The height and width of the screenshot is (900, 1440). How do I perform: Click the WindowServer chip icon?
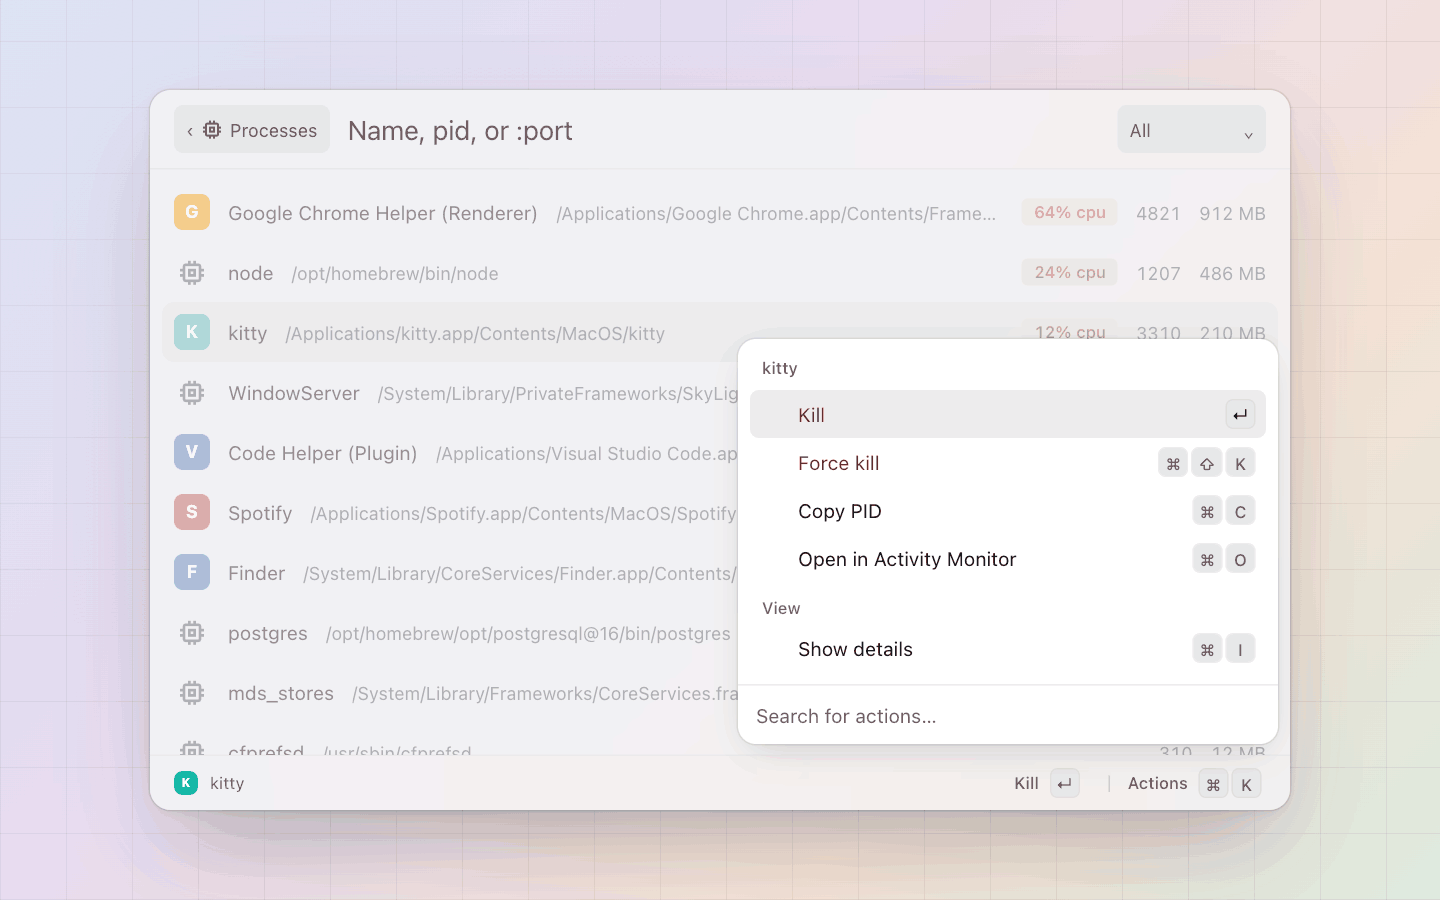click(x=192, y=392)
